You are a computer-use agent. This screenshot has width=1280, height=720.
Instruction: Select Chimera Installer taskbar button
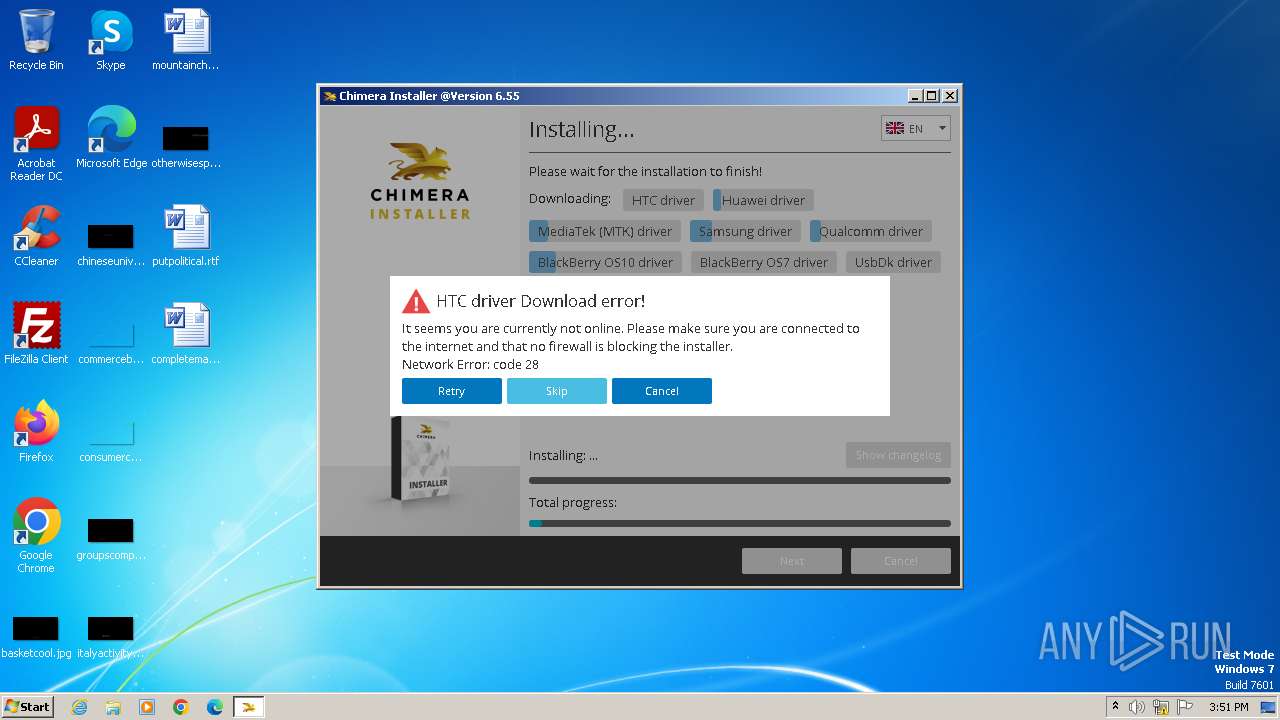[249, 707]
